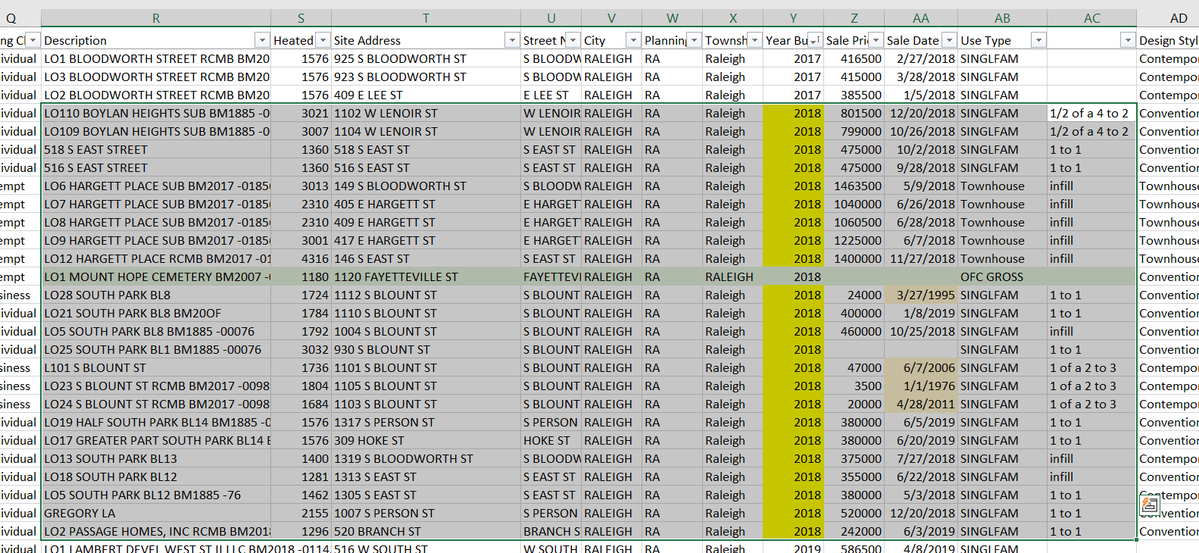Open the Sale Date filter dropdown

(948, 40)
